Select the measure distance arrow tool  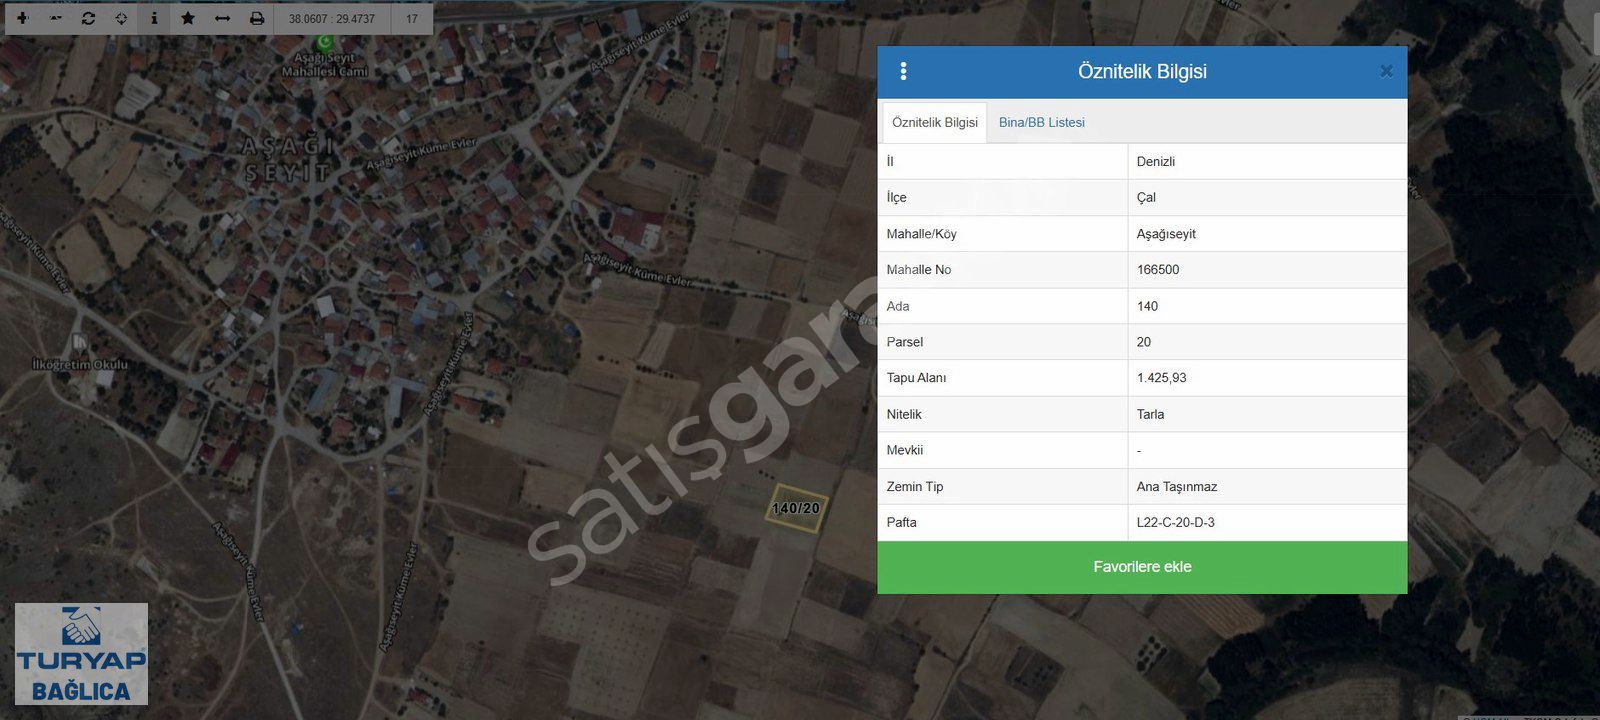[222, 19]
